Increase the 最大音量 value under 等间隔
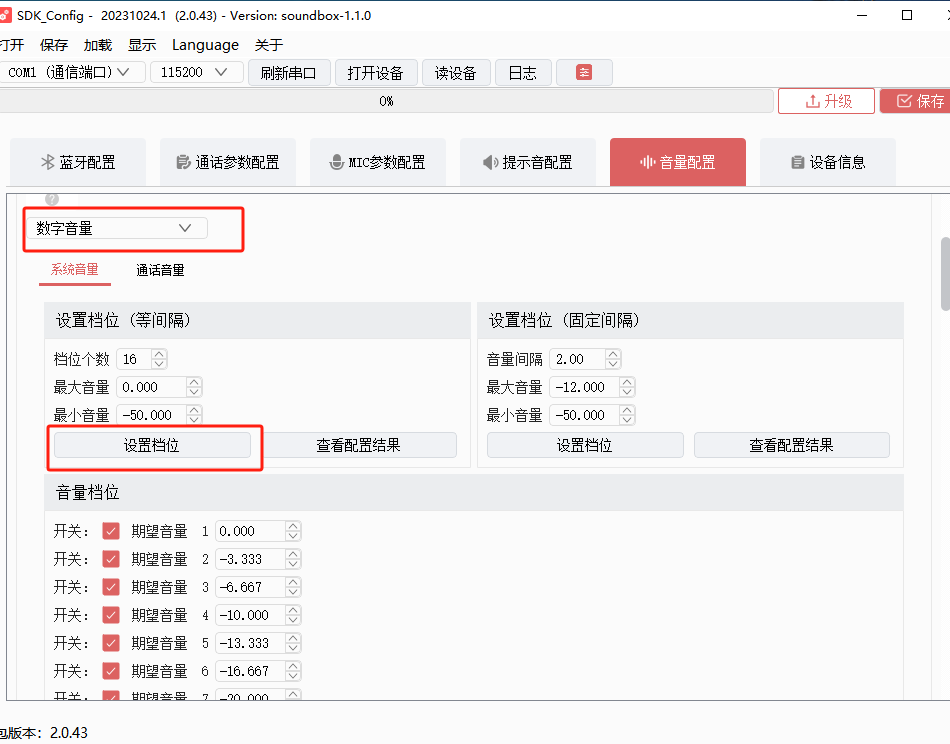The image size is (950, 744). click(194, 382)
